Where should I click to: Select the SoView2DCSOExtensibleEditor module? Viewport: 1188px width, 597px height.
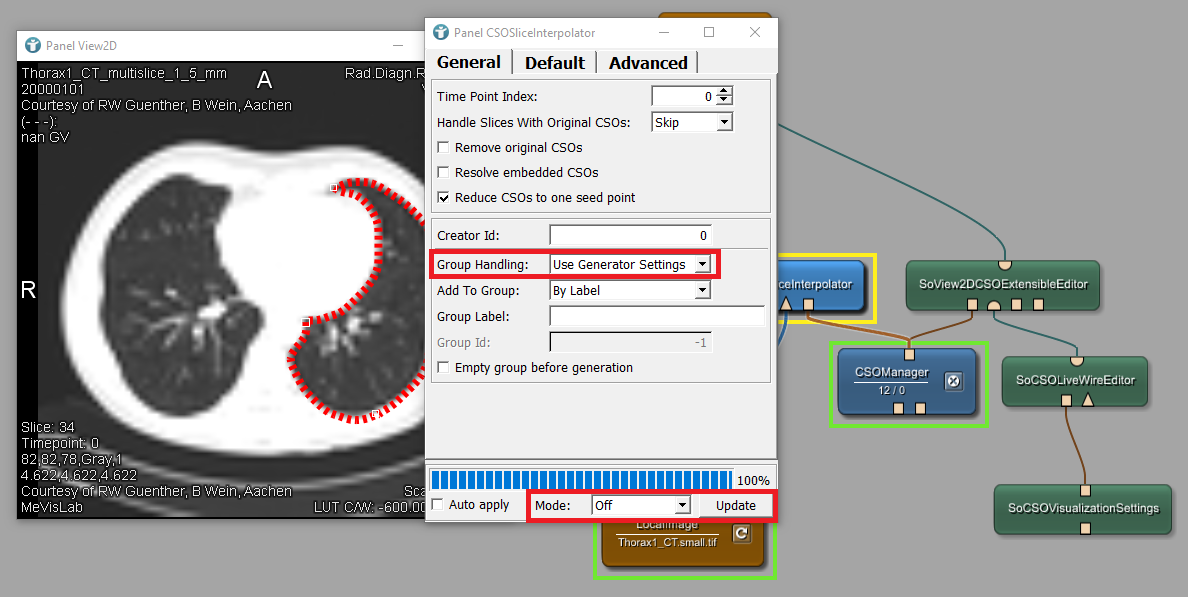(x=1002, y=284)
